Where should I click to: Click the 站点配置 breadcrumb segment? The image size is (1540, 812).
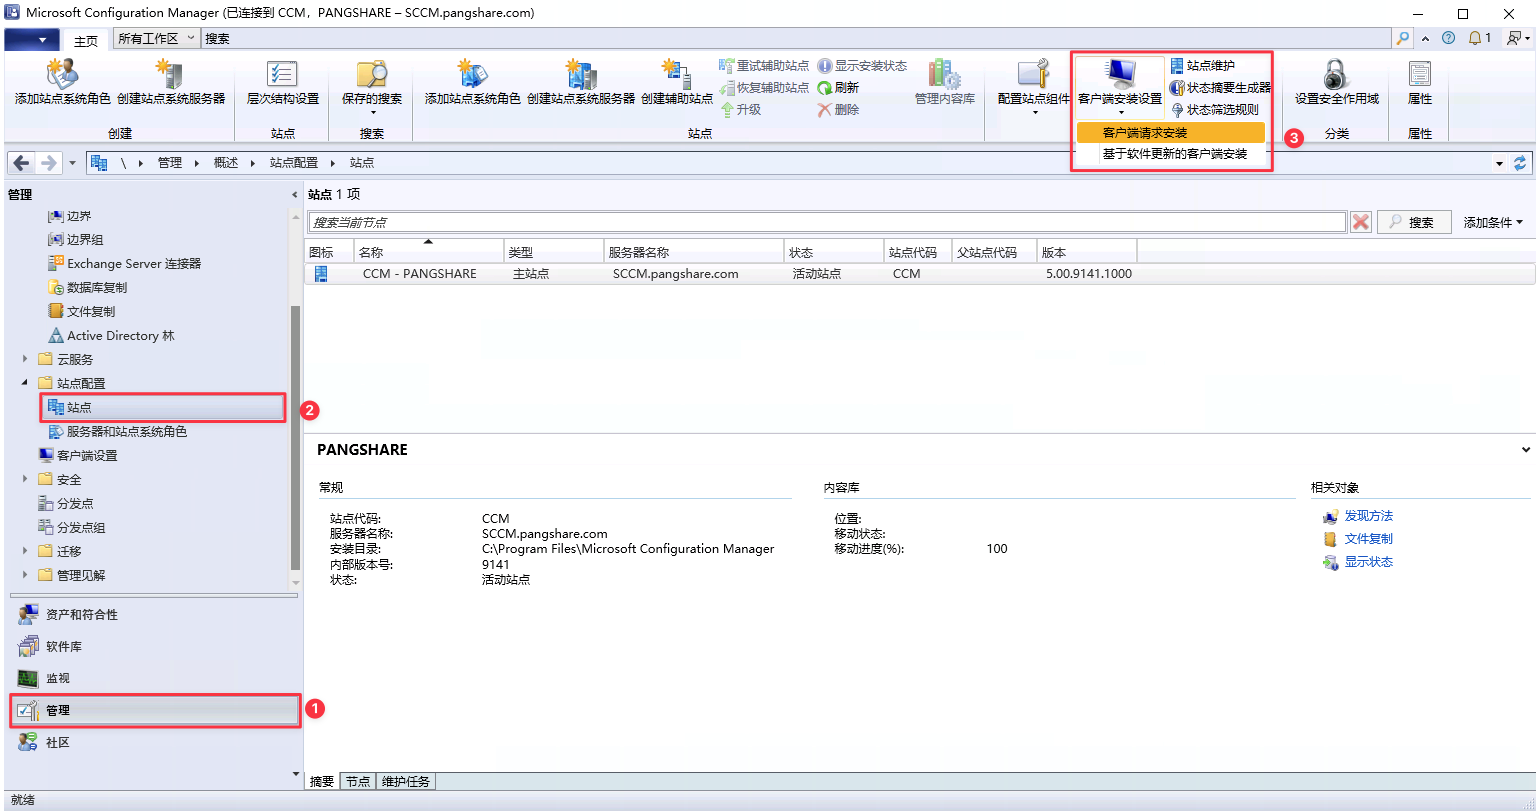pyautogui.click(x=294, y=162)
